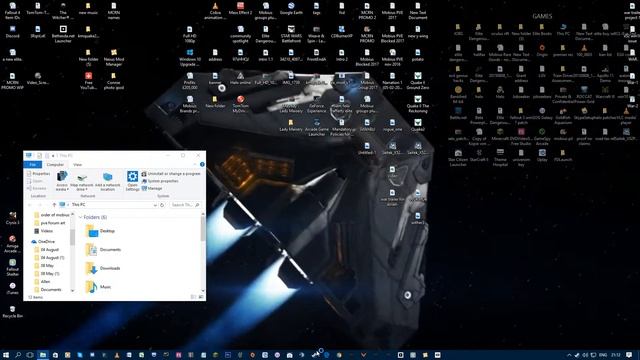
Task: Switch to the View ribbon tab
Action: click(x=78, y=164)
